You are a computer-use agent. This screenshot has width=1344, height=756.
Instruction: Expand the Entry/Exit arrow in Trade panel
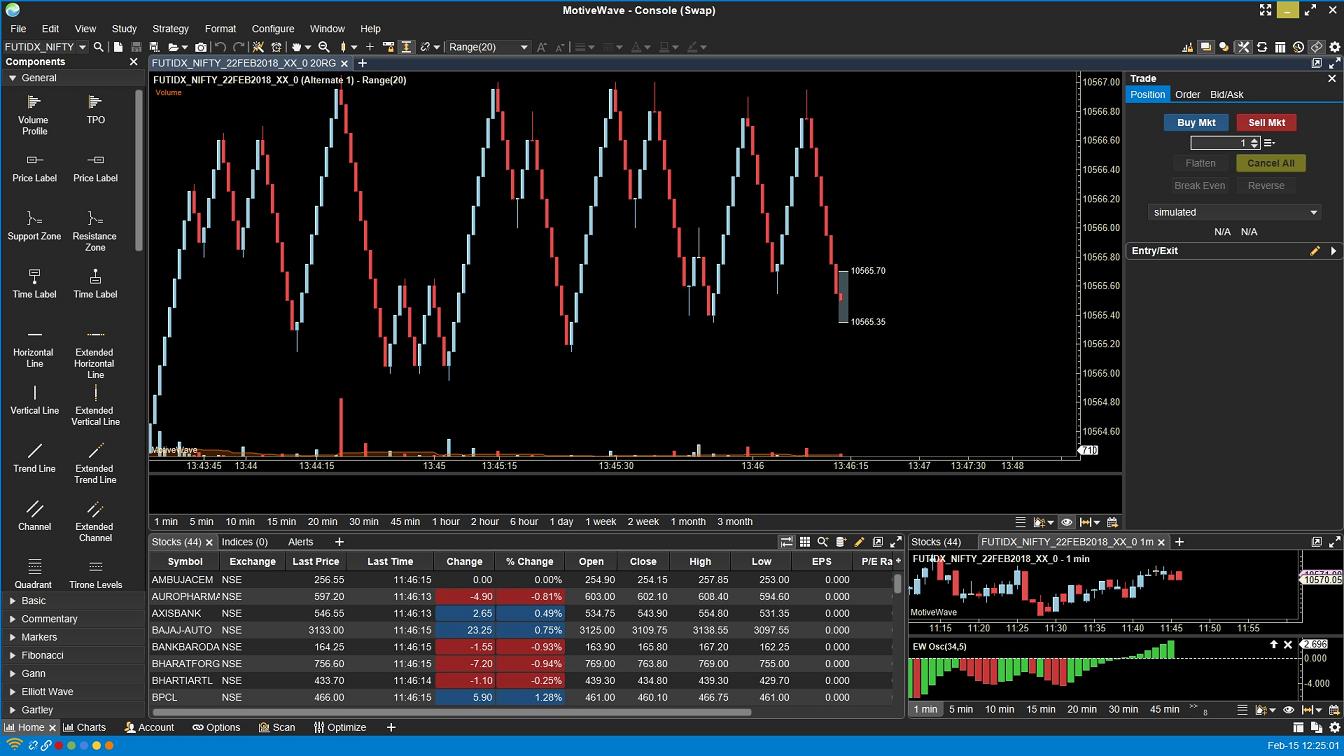(1333, 251)
